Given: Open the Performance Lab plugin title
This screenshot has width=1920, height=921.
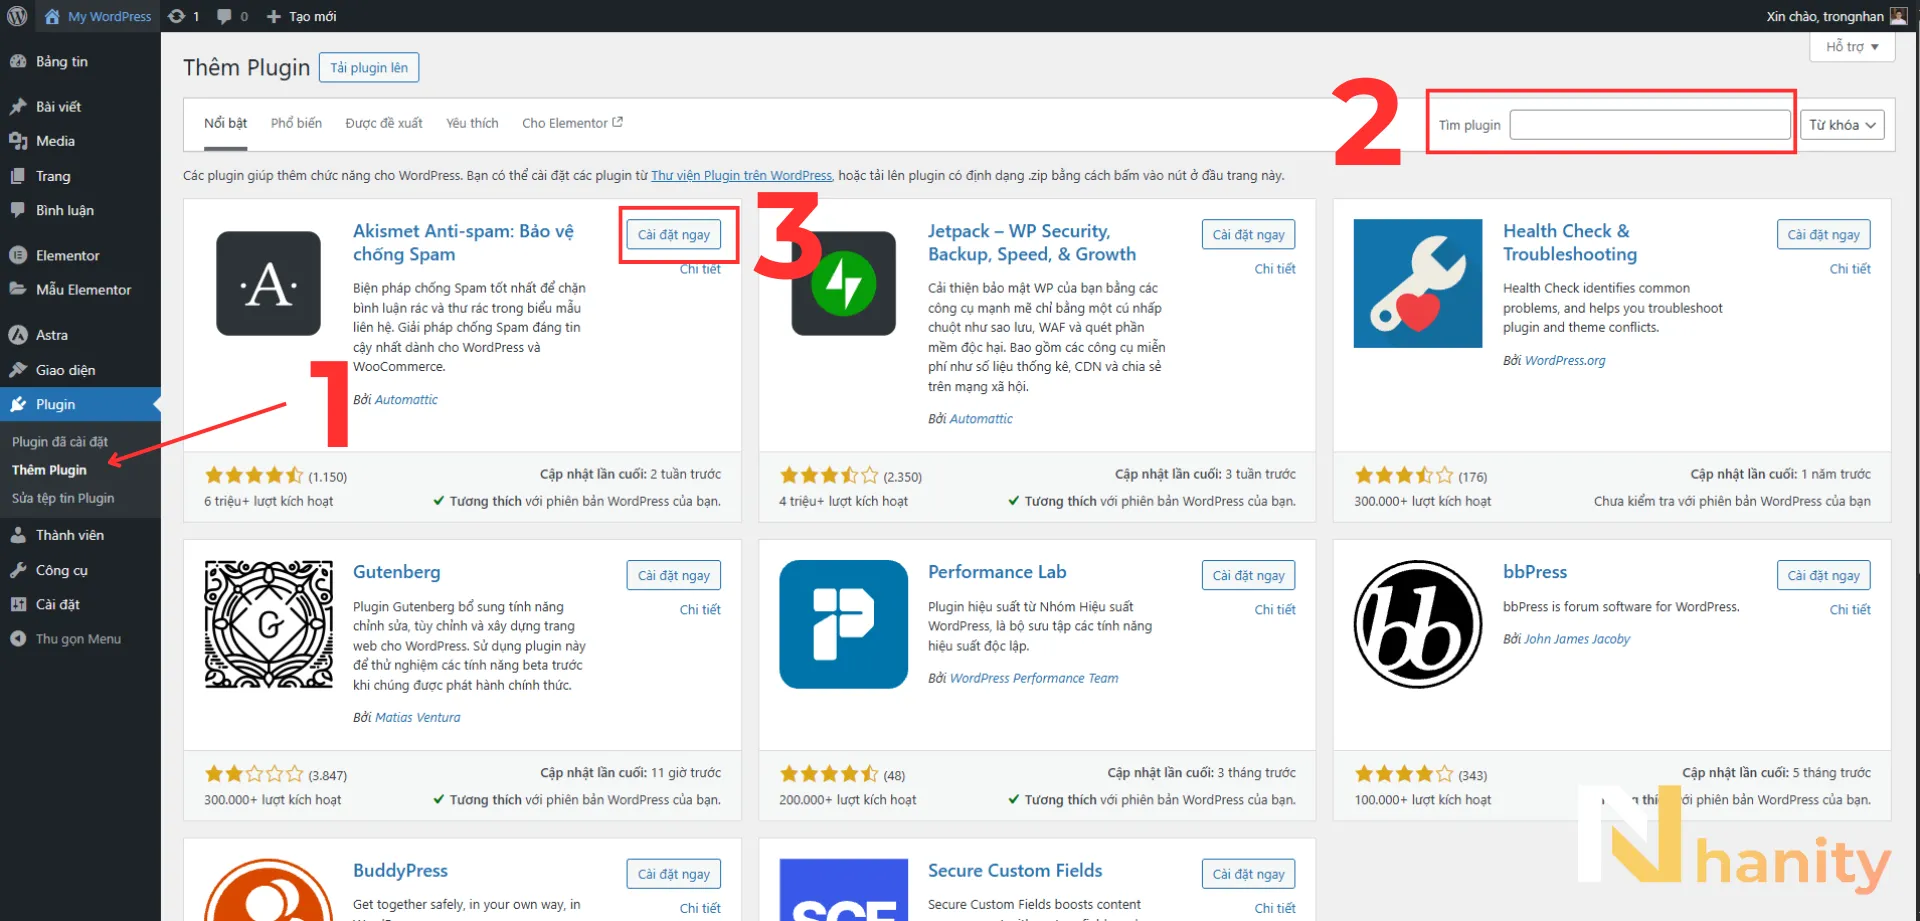Looking at the screenshot, I should point(996,571).
